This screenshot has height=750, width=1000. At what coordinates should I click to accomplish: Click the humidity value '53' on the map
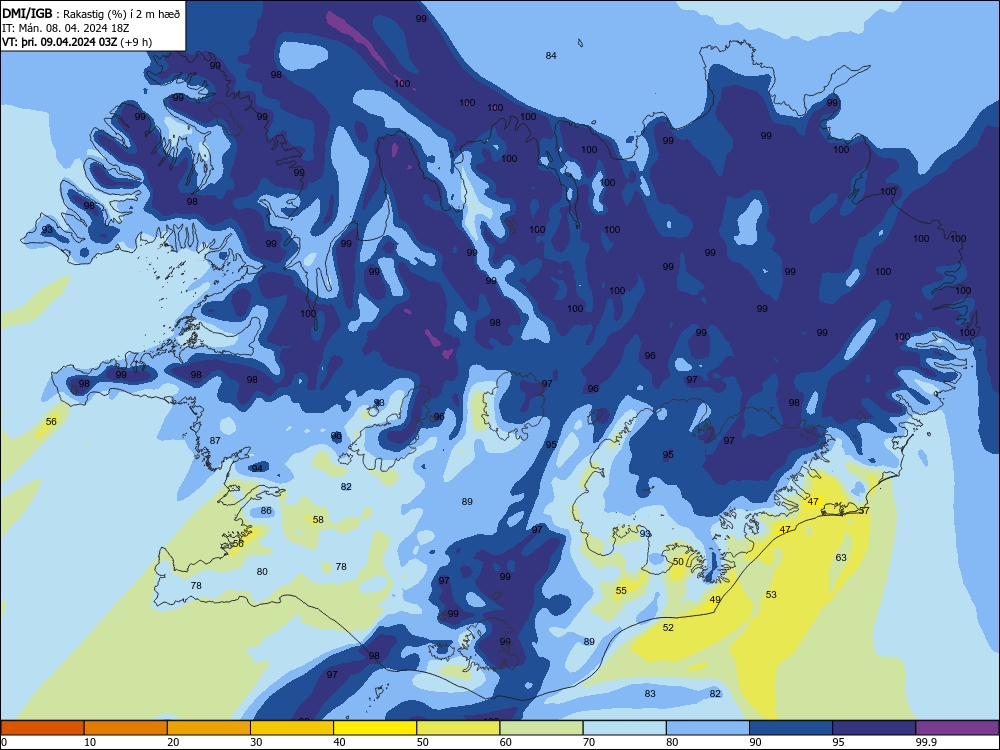[x=771, y=595]
